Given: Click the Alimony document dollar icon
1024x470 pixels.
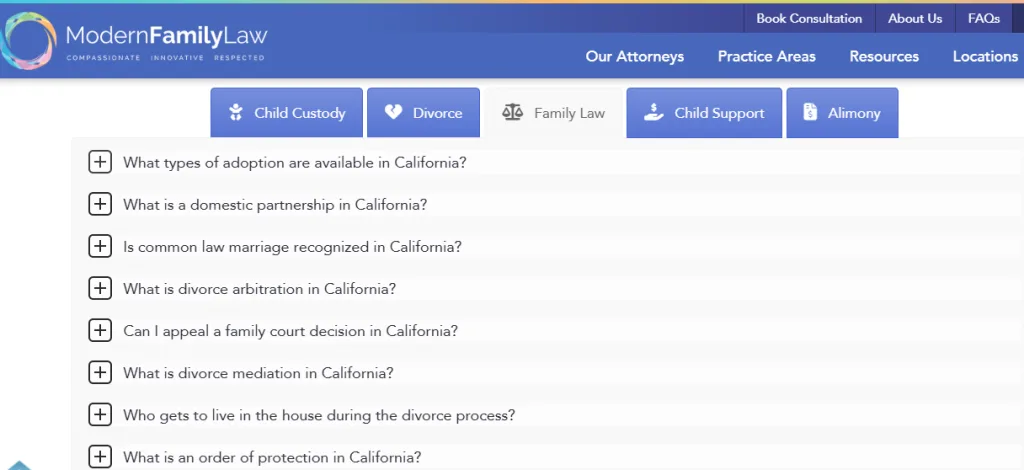Looking at the screenshot, I should click(x=810, y=113).
